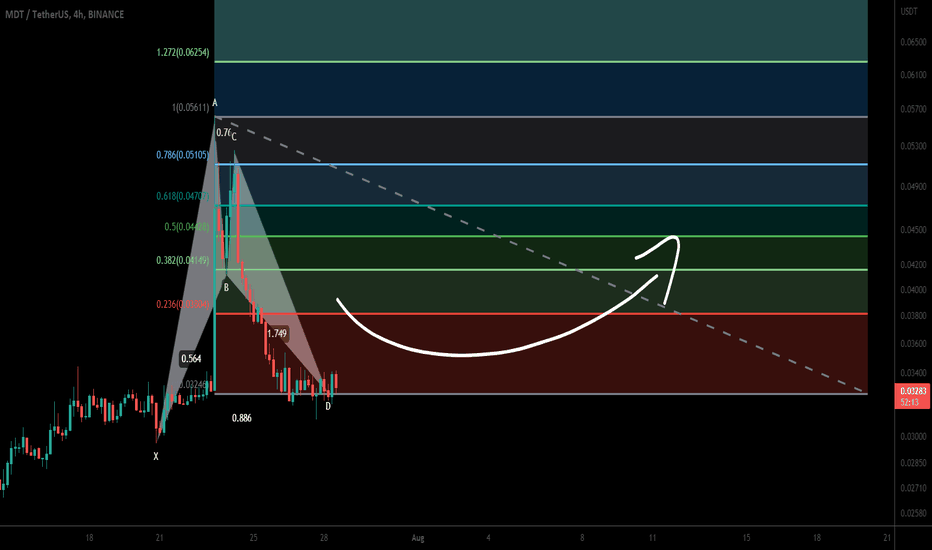
Task: Click the 0.04200 price axis label
Action: tap(913, 264)
